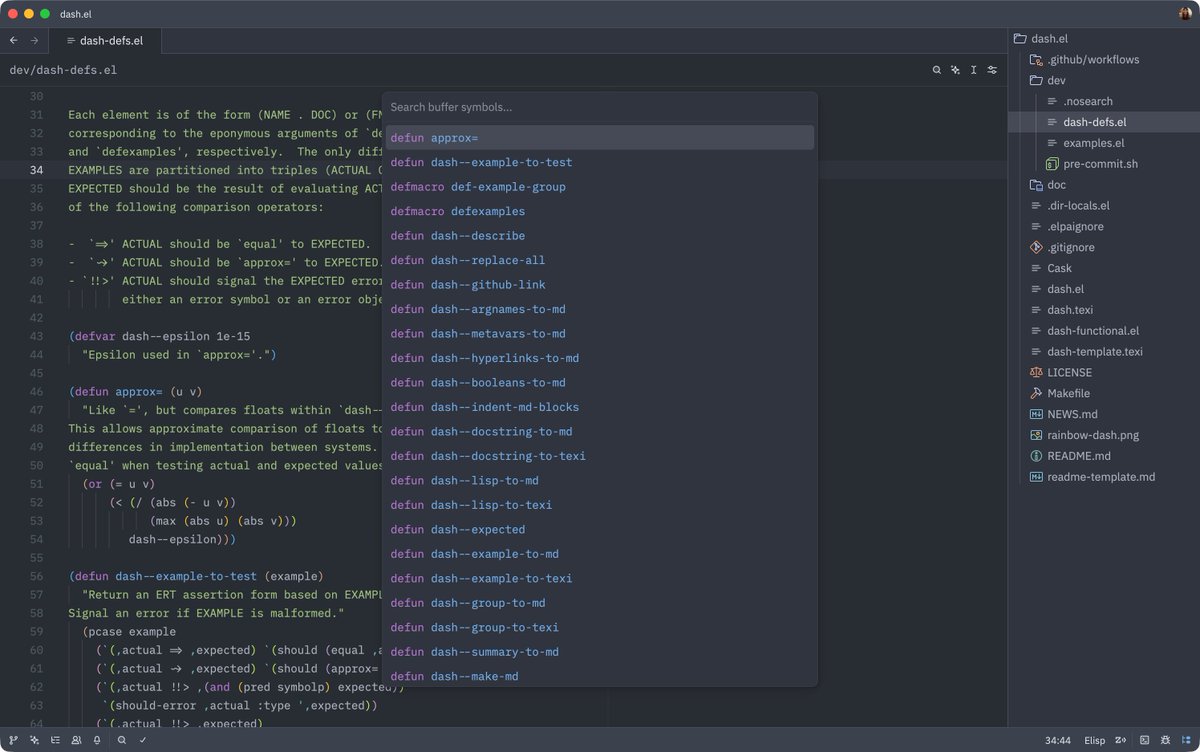Open pre-commit.sh file in project panel

click(1104, 164)
